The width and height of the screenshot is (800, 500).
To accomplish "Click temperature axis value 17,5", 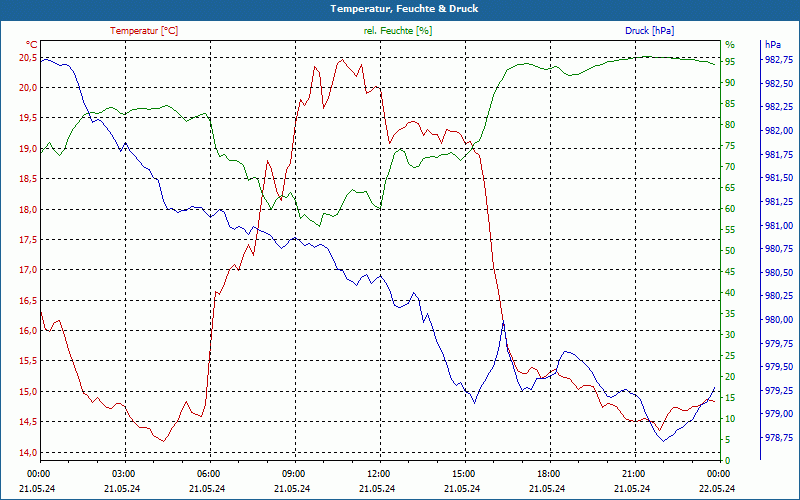I will (28, 240).
